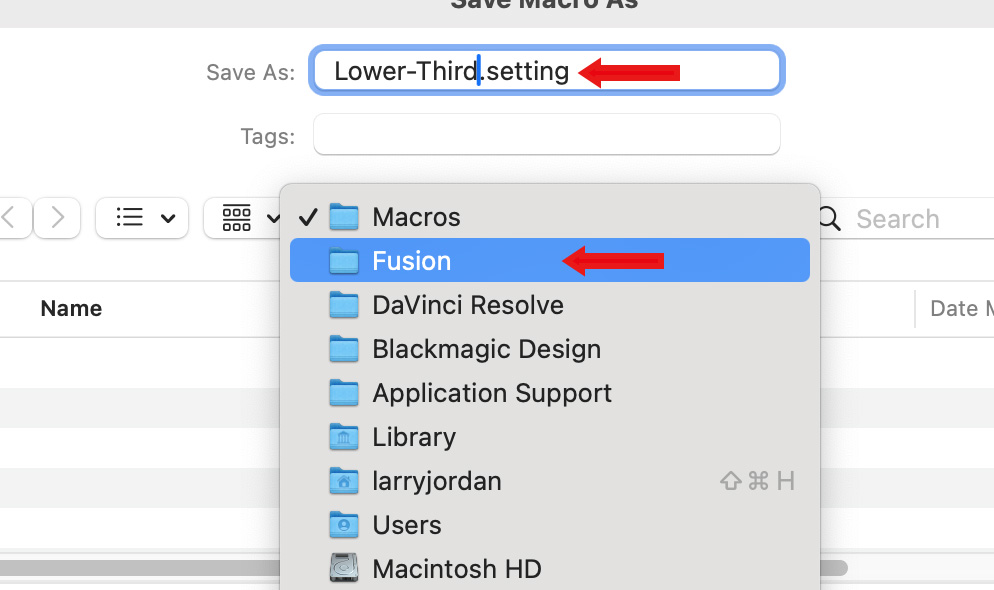This screenshot has width=994, height=590.
Task: Click the DaVinci Resolve folder icon
Action: 344,305
